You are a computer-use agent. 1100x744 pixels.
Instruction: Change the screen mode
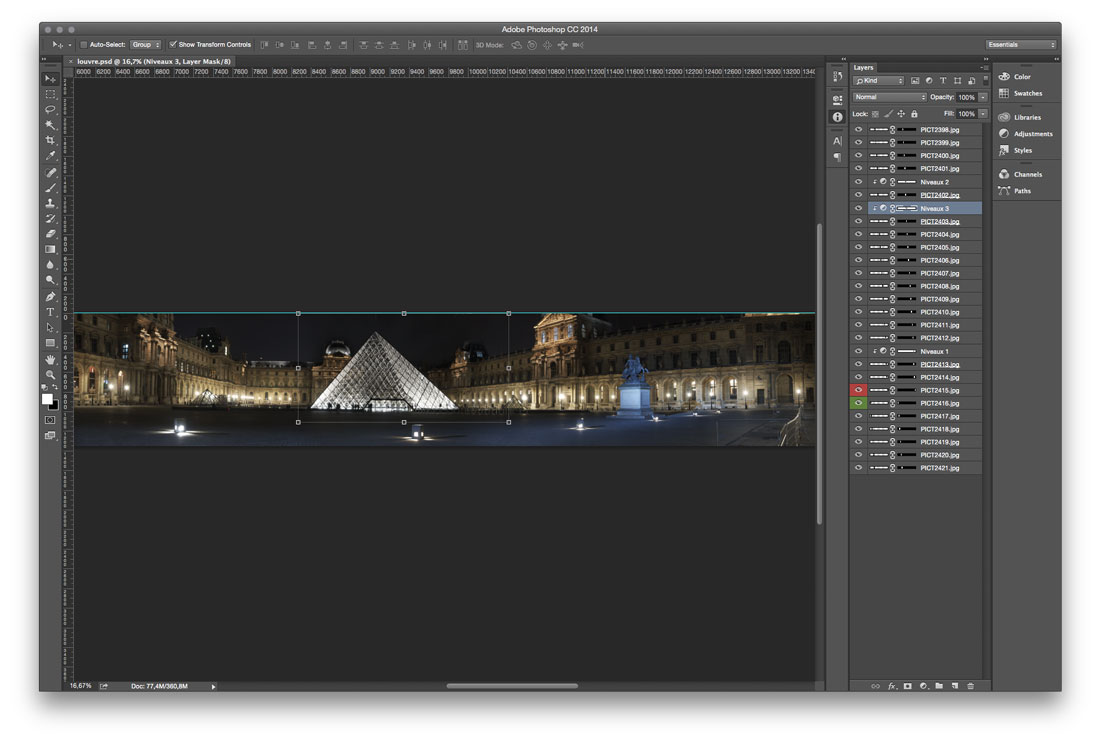coord(50,435)
